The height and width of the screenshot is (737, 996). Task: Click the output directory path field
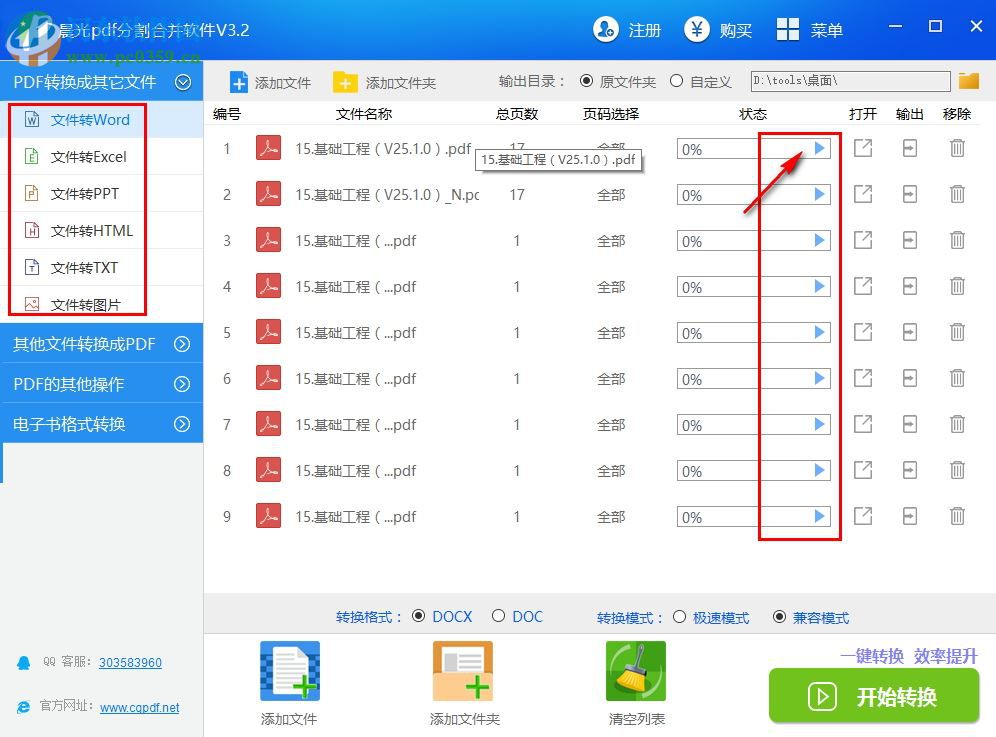click(848, 81)
